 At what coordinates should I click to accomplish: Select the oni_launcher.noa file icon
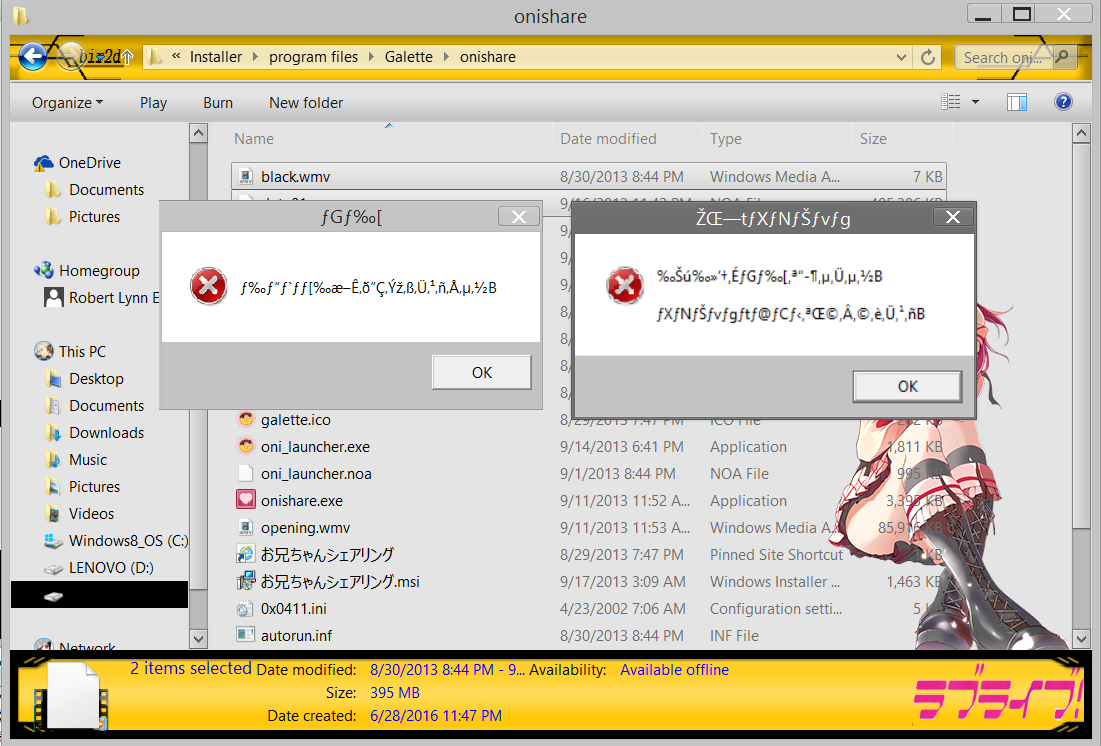[x=245, y=473]
